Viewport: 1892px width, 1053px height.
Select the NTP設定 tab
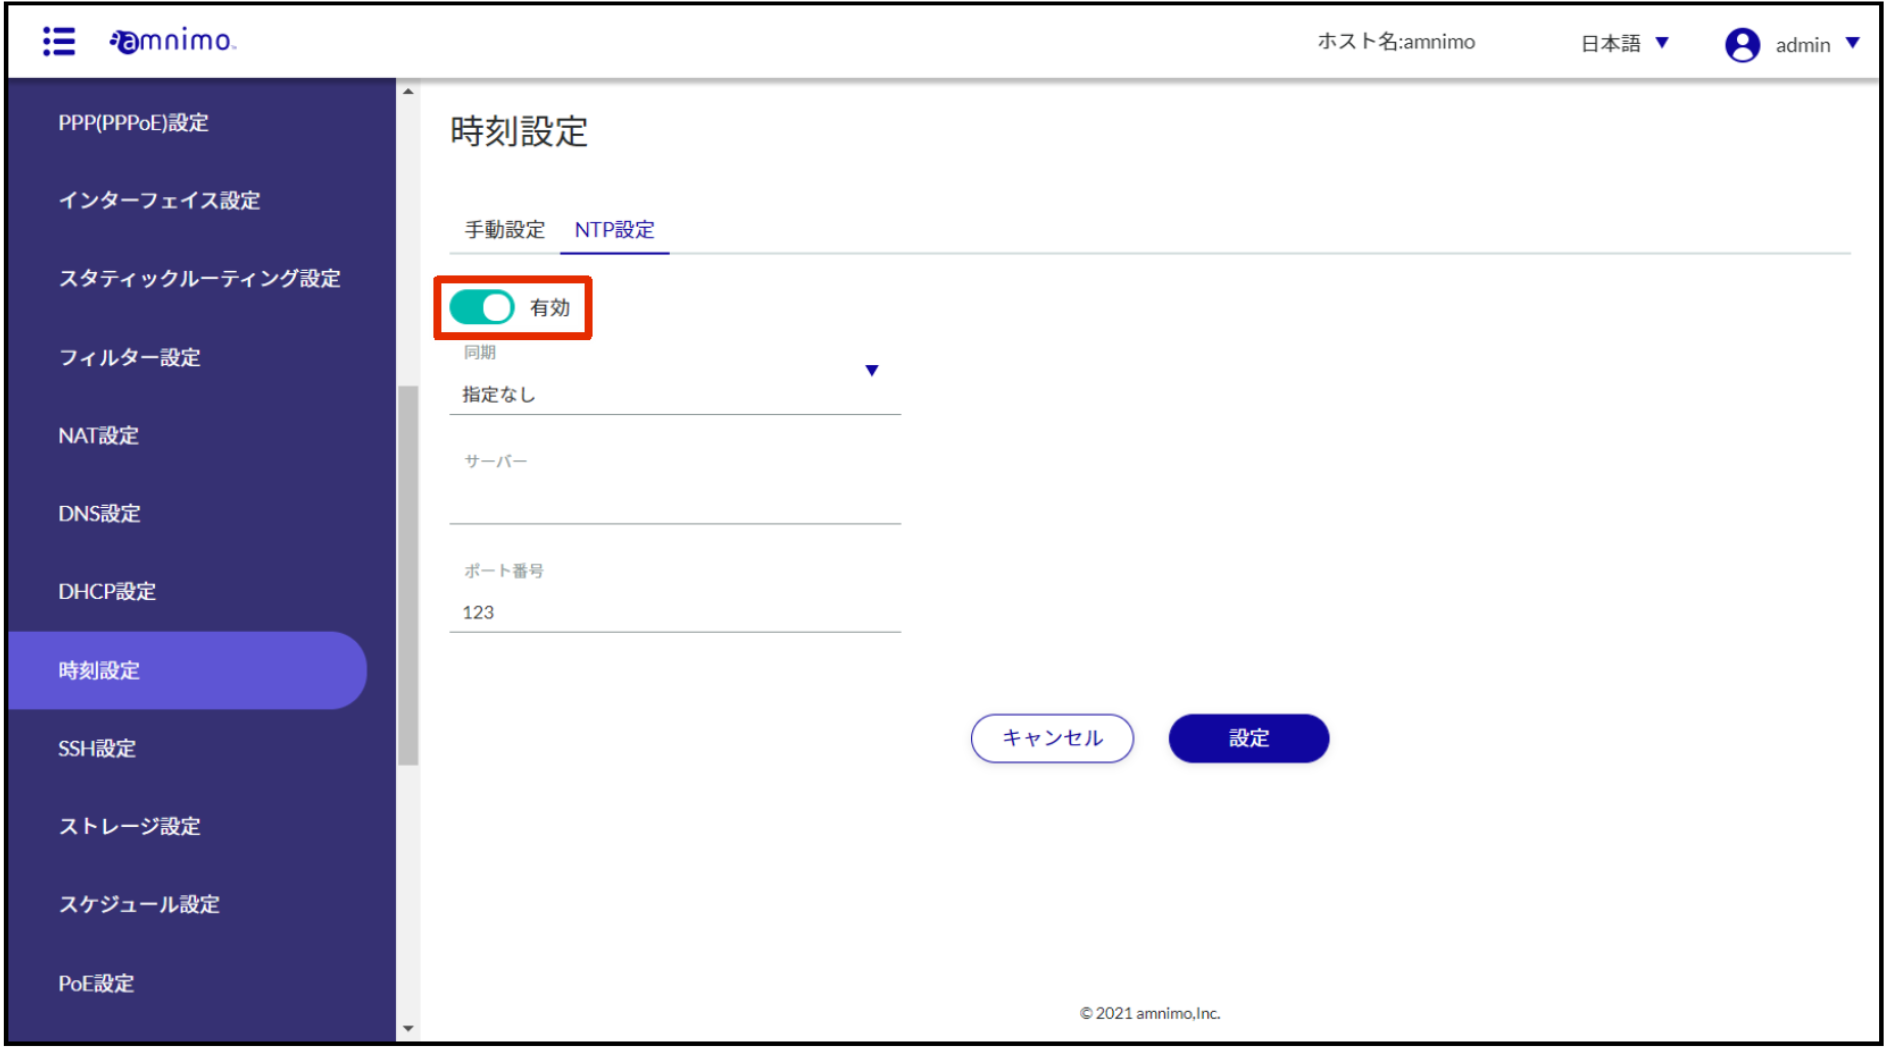point(614,230)
